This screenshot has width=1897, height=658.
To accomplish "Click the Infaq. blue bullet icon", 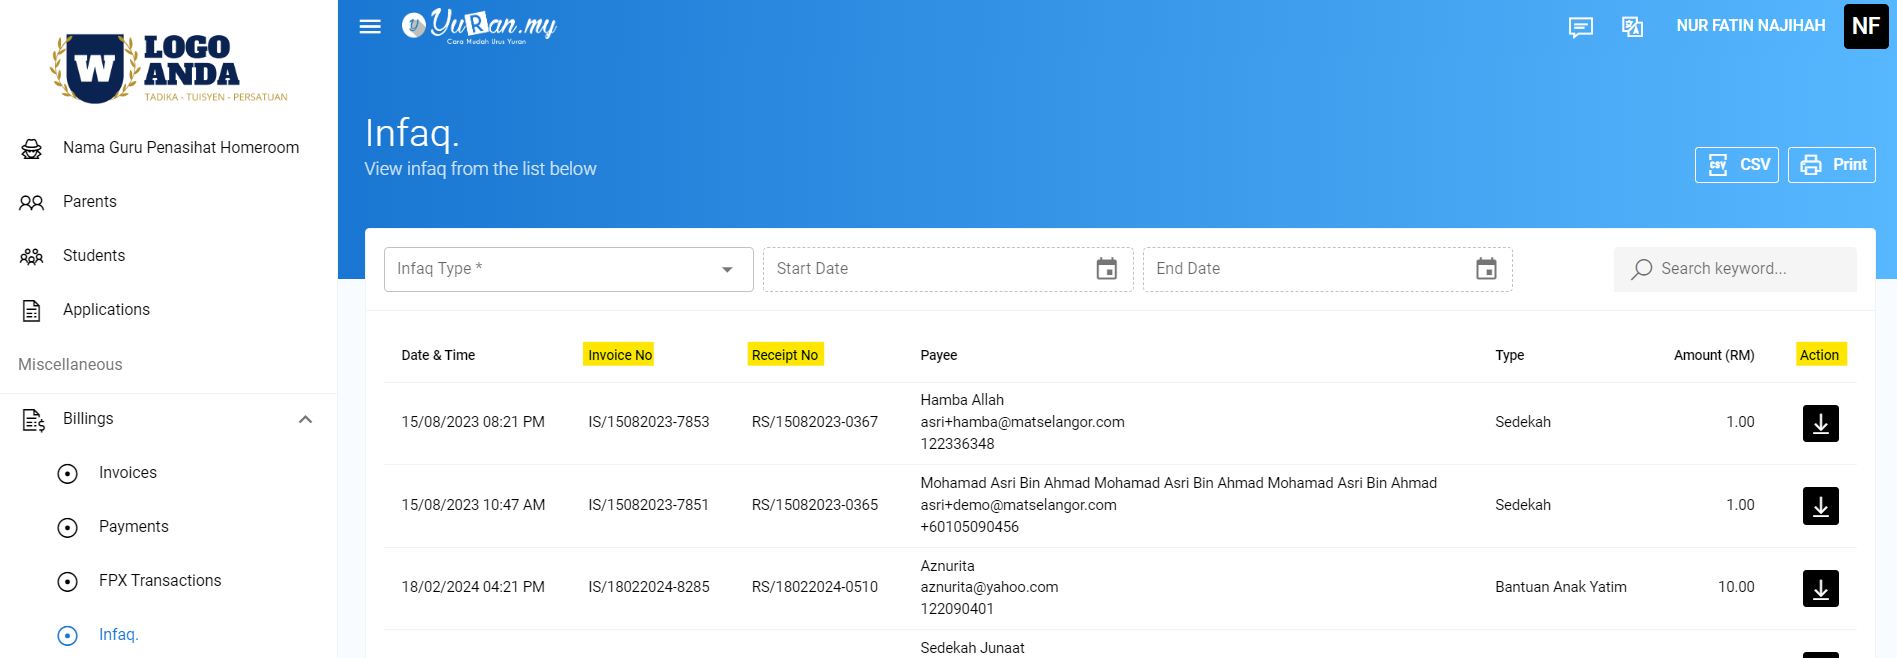I will pos(68,636).
